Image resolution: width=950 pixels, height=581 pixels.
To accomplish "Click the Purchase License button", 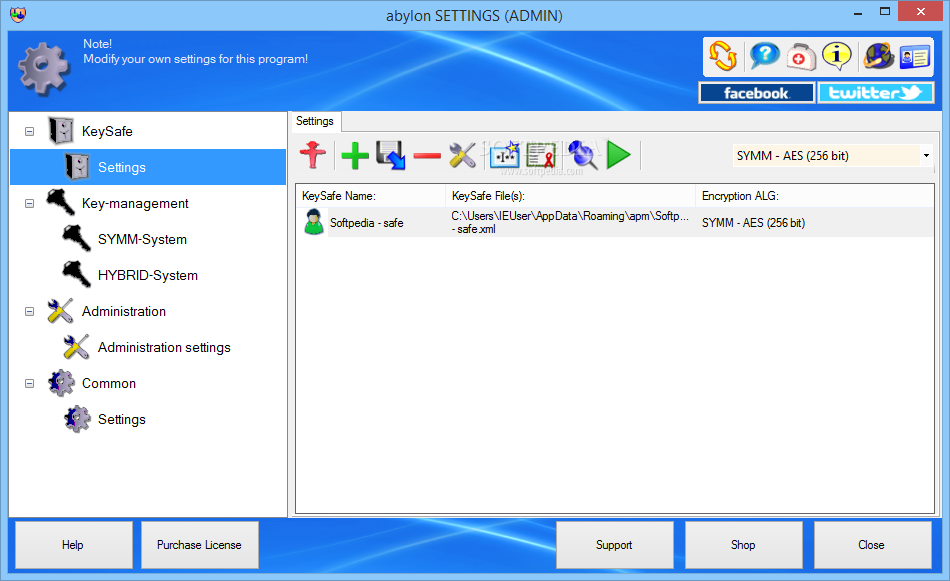I will pyautogui.click(x=199, y=545).
